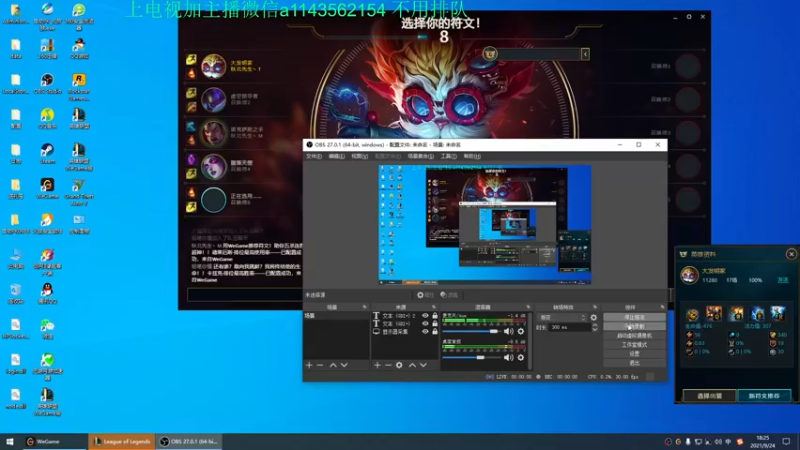Move the source down in the sources list
Viewport: 800px width, 450px height.
click(x=423, y=365)
